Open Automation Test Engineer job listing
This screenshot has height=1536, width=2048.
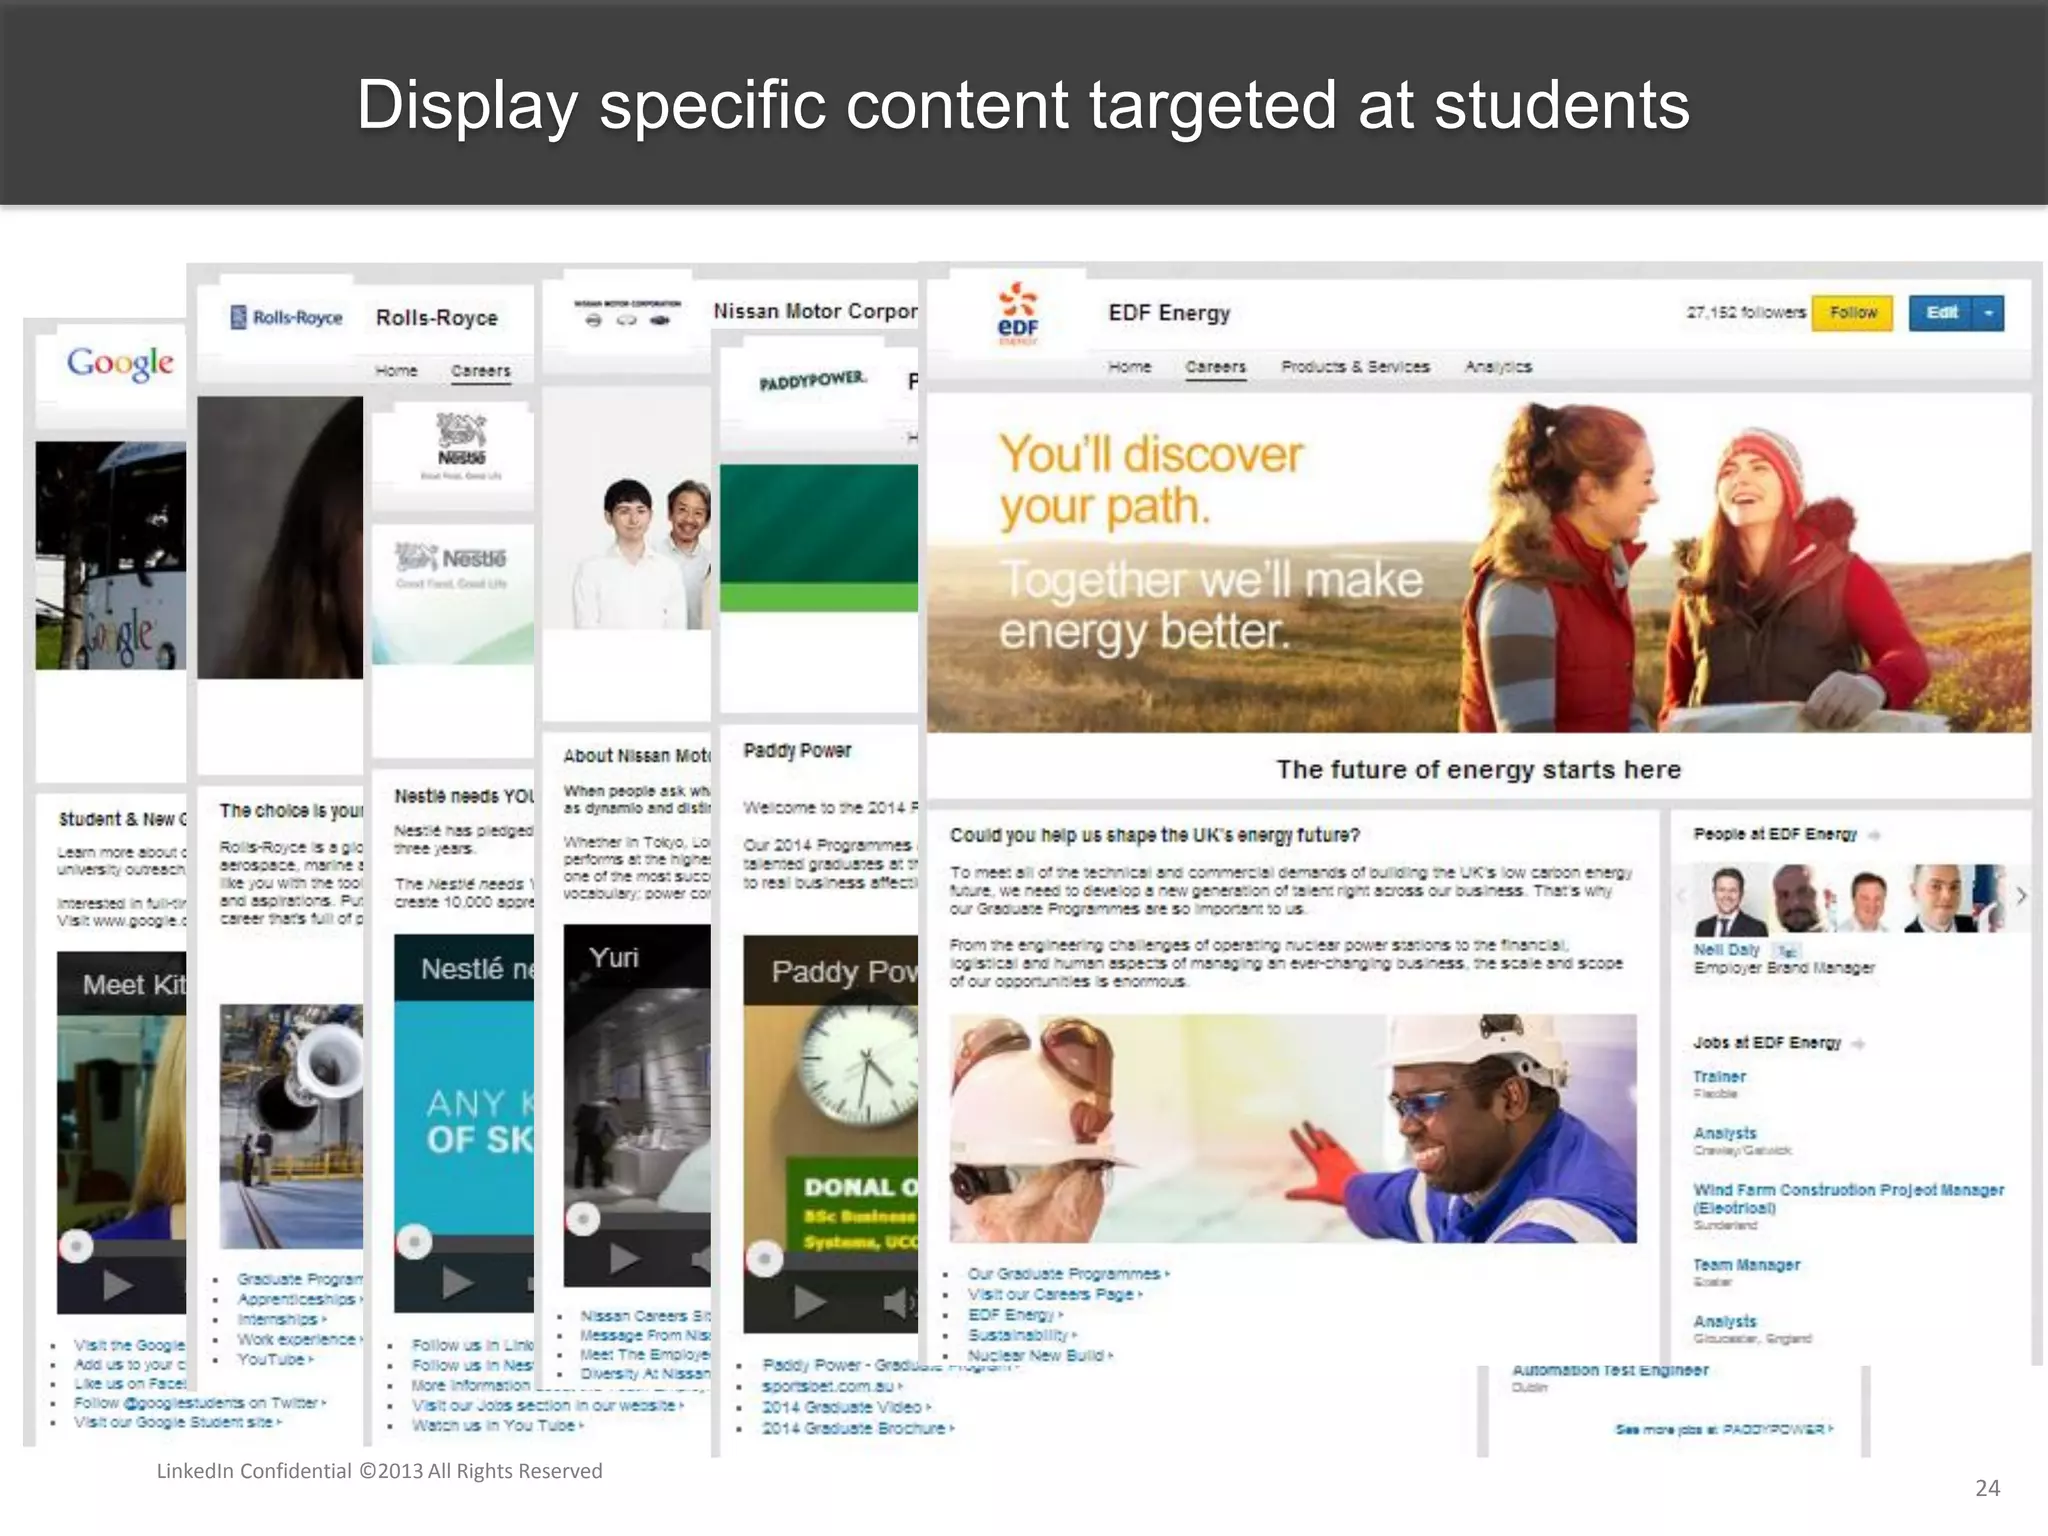[1610, 1370]
